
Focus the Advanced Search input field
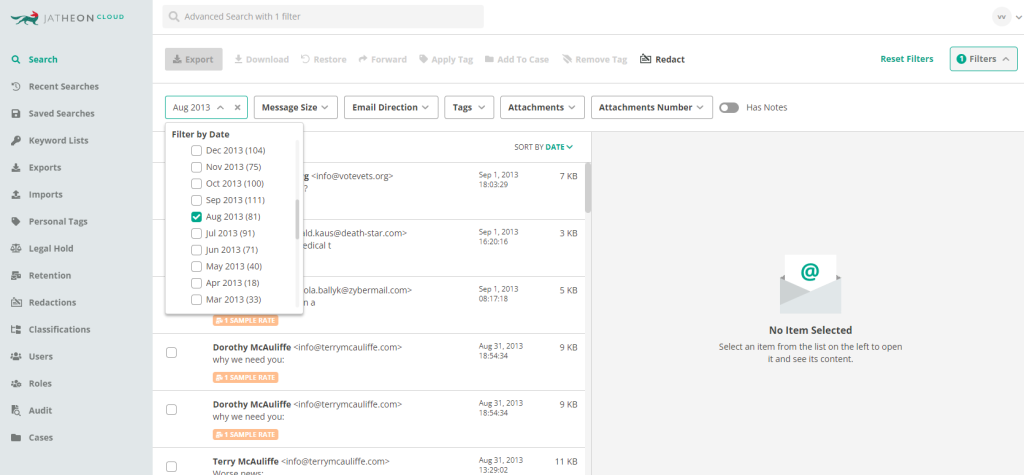click(323, 17)
